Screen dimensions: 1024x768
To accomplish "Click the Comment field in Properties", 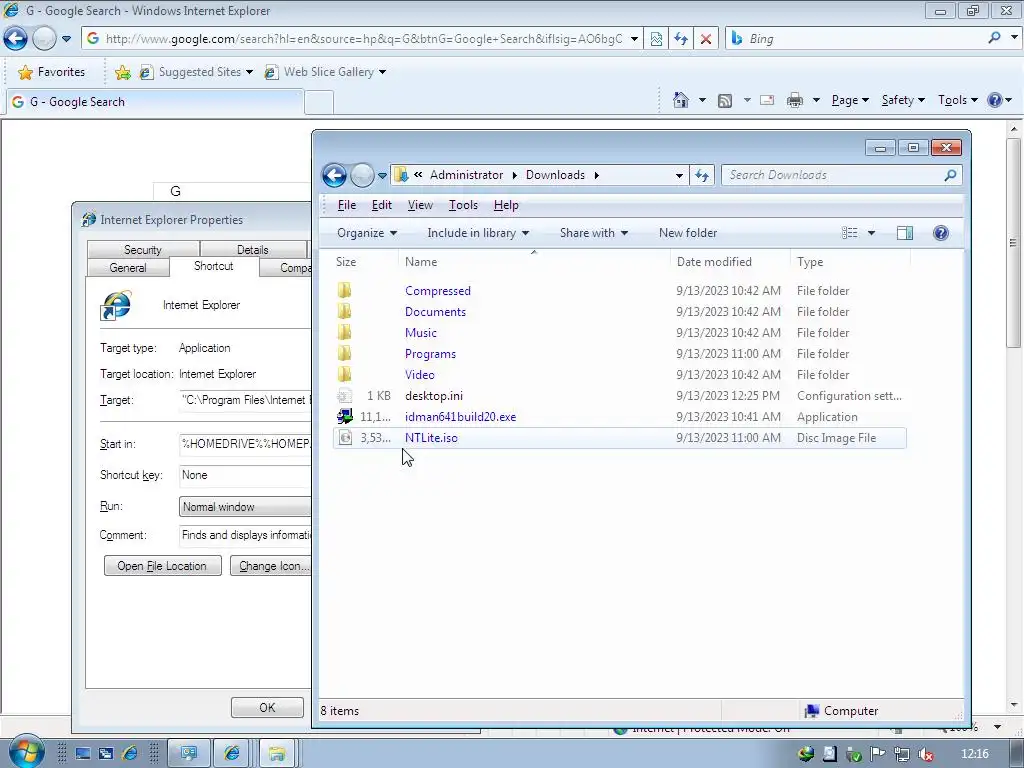I will 246,536.
